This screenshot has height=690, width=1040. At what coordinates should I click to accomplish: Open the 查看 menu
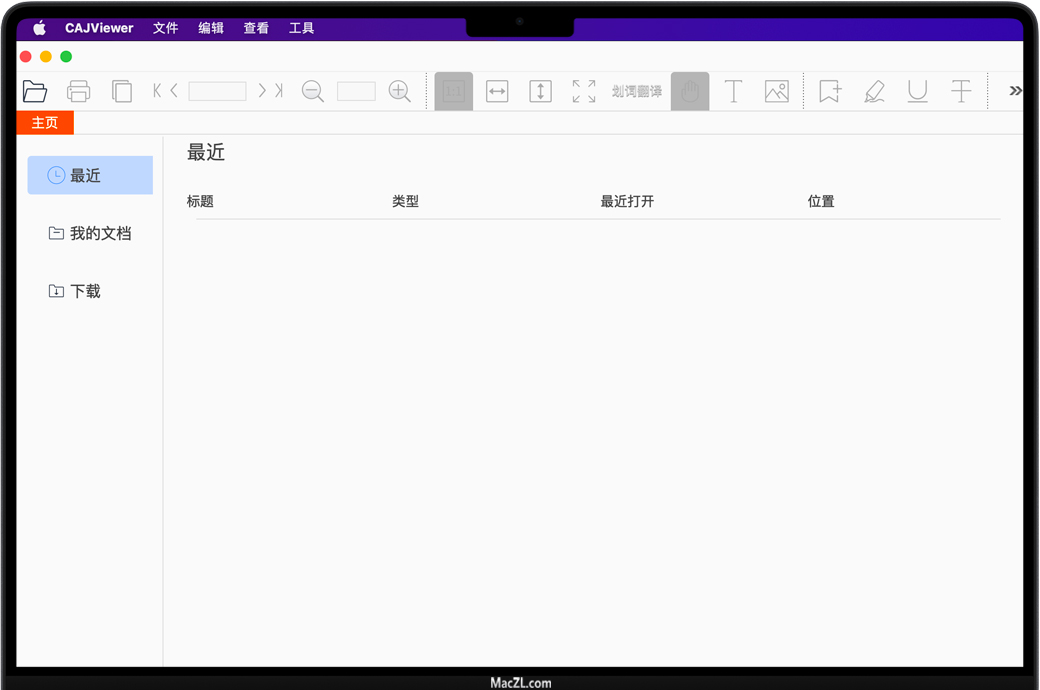pos(256,28)
